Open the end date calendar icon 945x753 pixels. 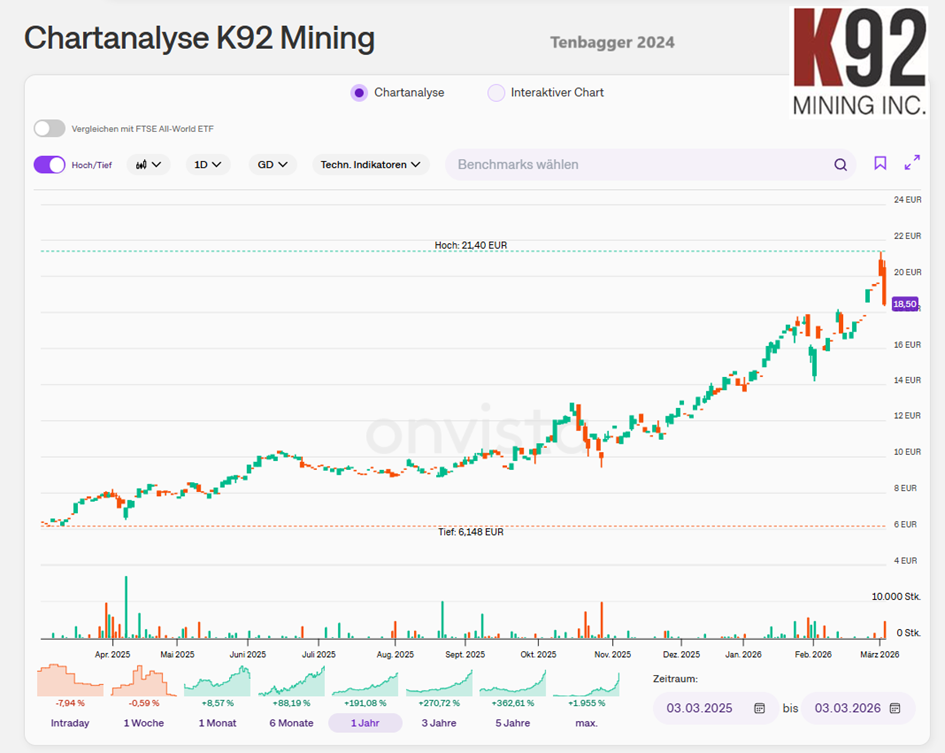coord(895,708)
